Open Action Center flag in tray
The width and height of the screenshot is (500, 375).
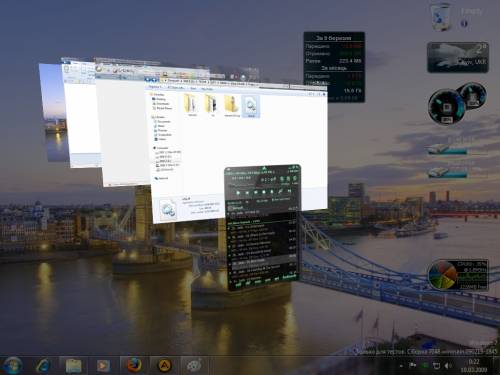click(x=413, y=366)
